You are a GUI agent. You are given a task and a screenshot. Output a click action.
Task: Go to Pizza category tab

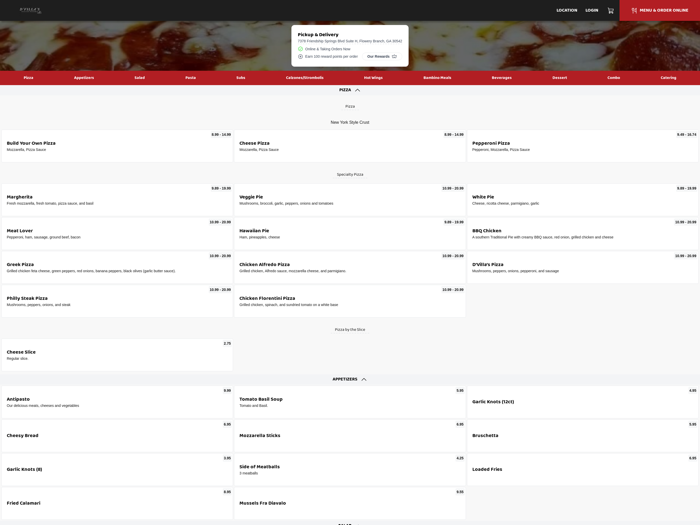tap(29, 78)
